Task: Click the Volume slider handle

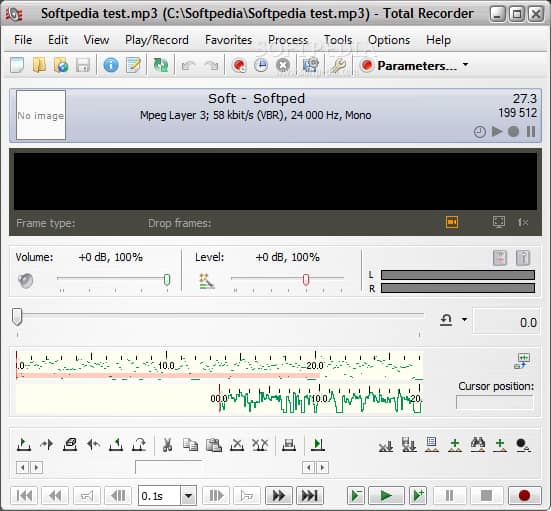Action: tap(167, 280)
